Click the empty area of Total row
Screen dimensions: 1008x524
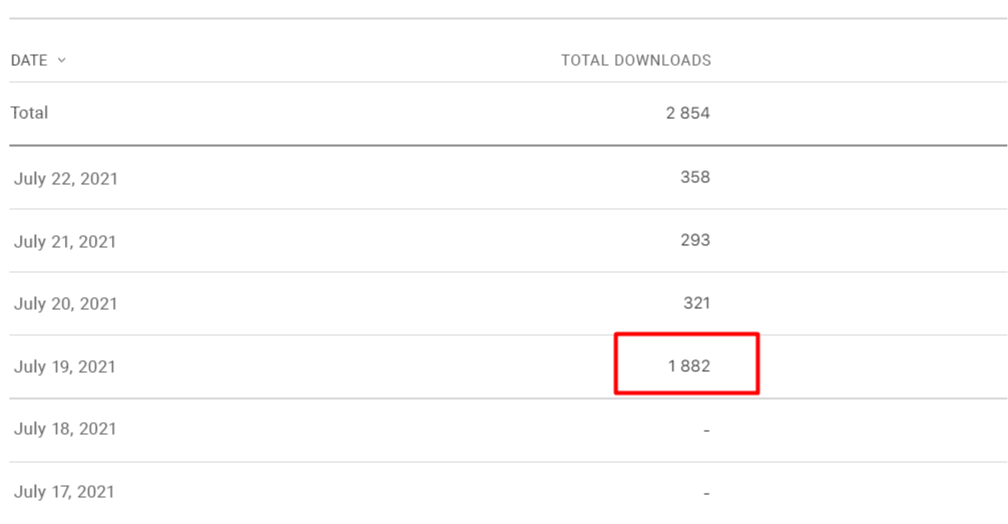point(354,113)
